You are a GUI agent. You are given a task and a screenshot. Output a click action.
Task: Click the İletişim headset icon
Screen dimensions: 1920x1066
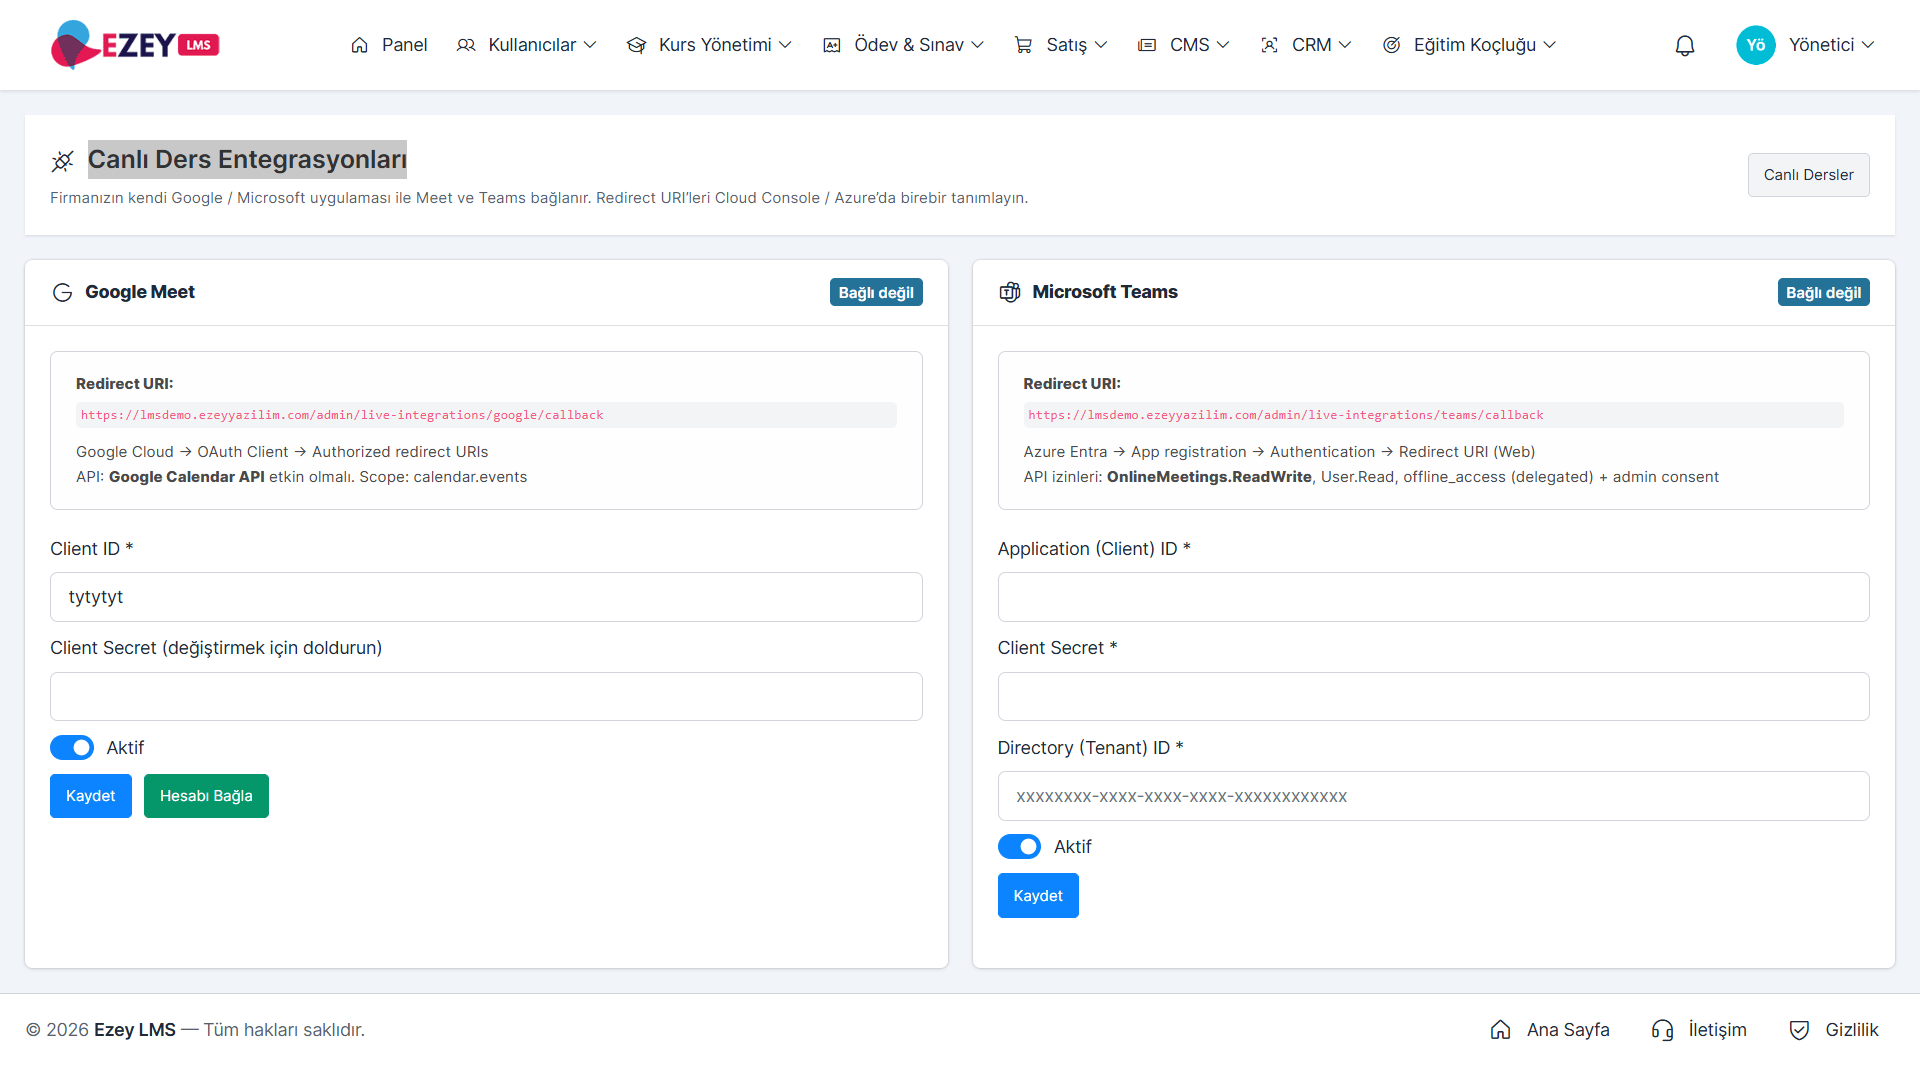1662,1030
